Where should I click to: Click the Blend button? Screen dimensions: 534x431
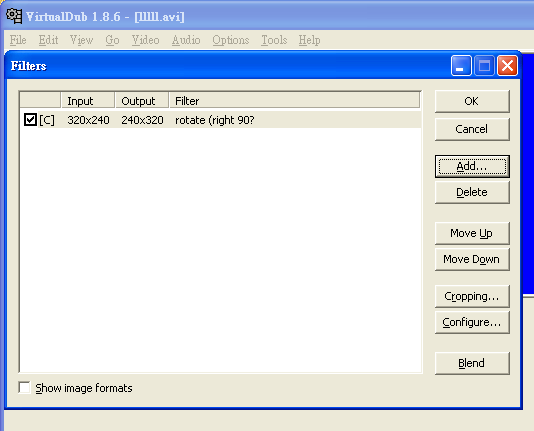[472, 363]
